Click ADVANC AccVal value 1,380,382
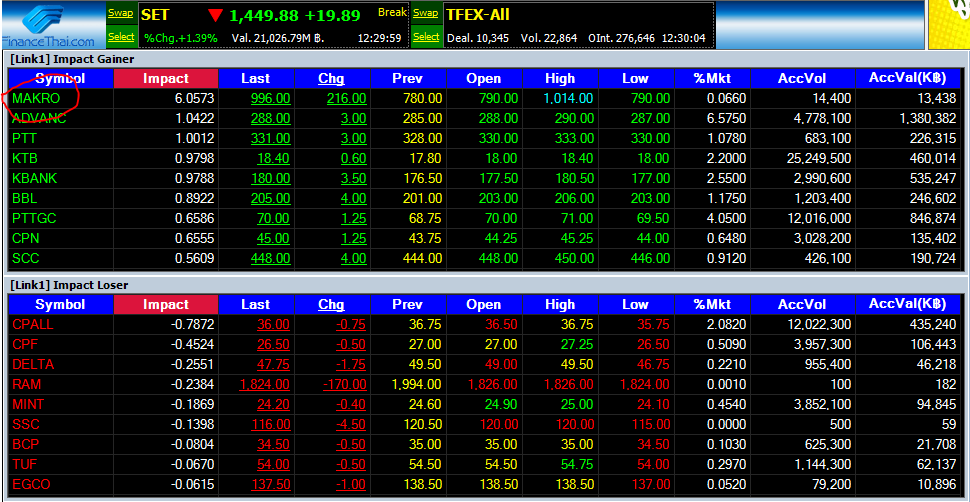 coord(925,118)
